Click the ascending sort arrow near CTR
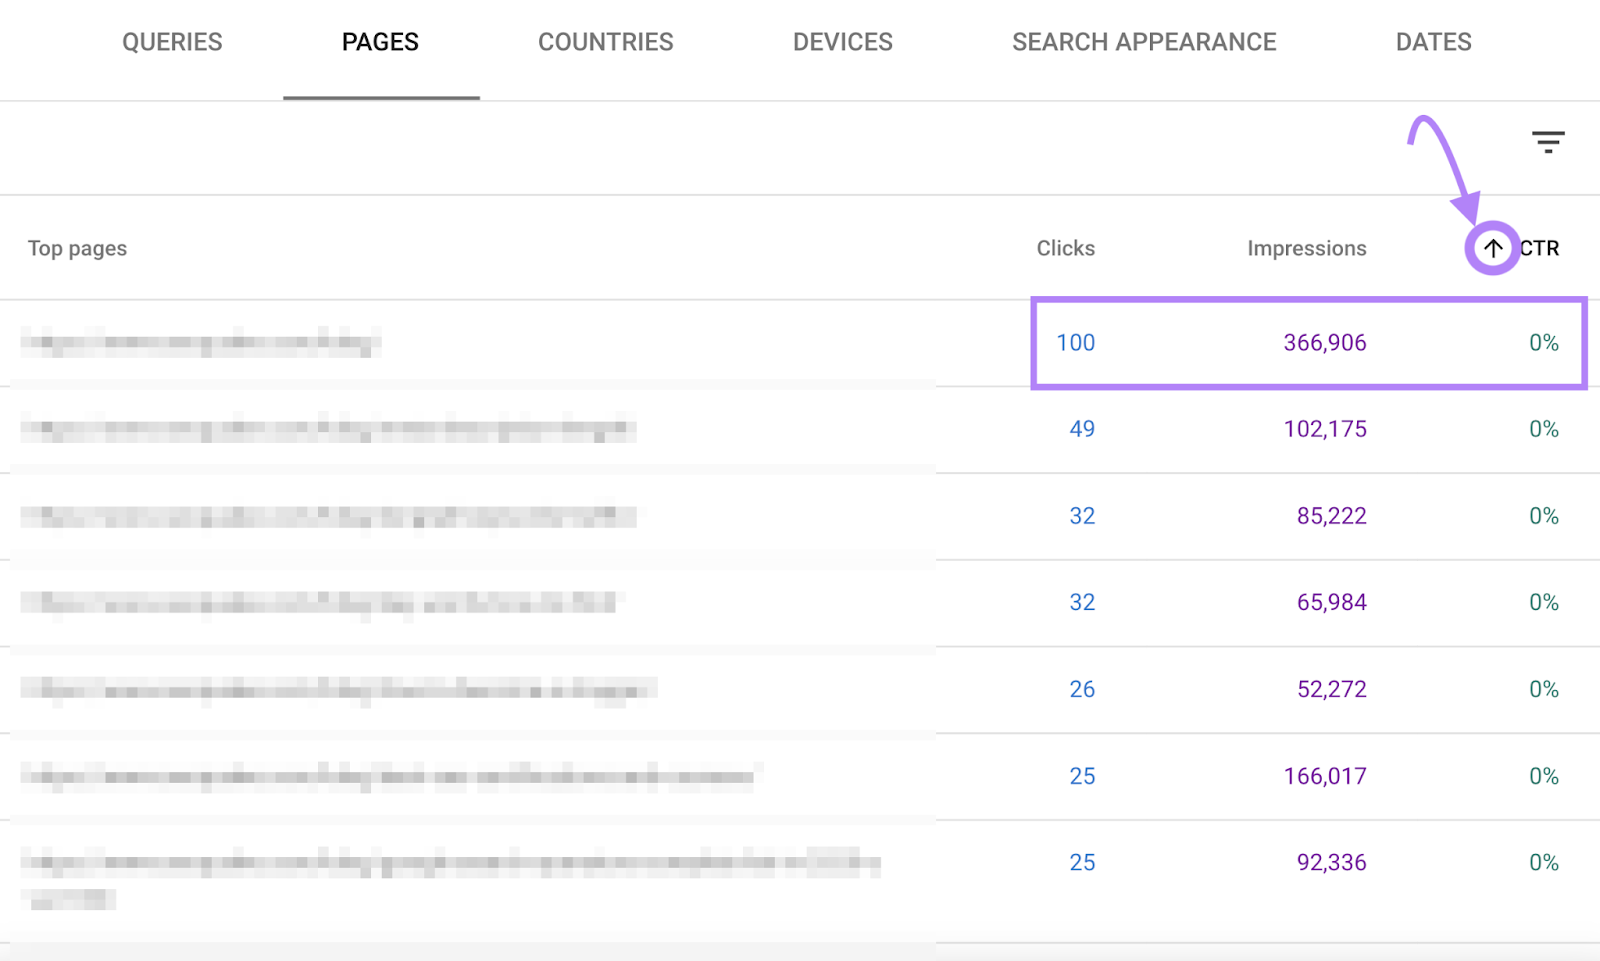 1491,247
